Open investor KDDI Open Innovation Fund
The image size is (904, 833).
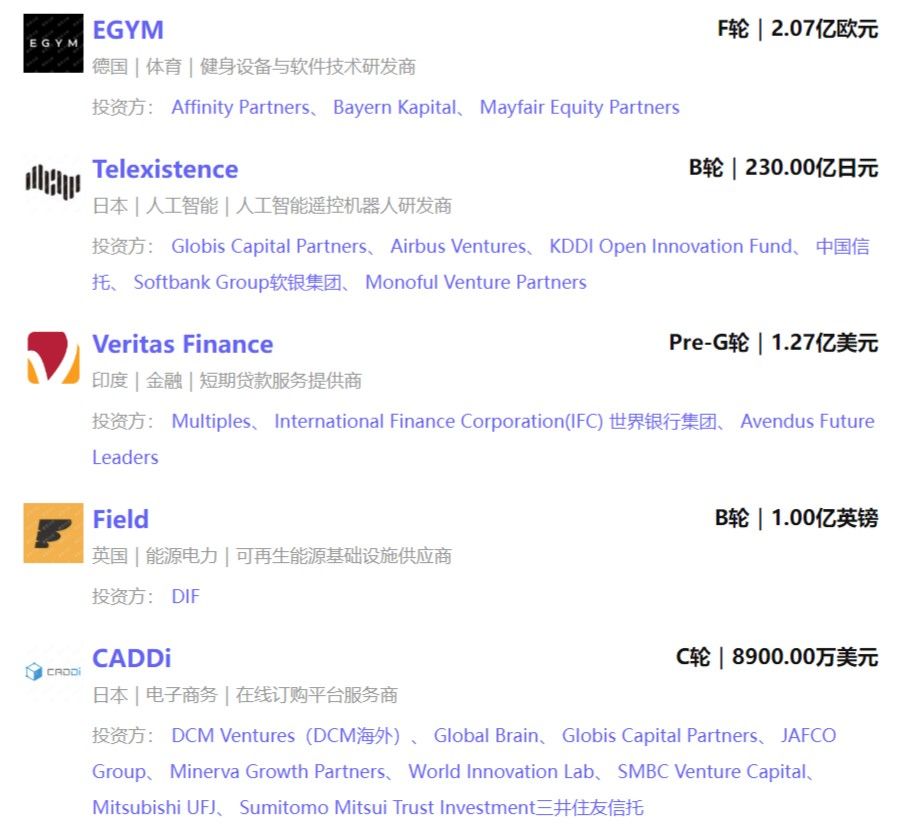(671, 247)
